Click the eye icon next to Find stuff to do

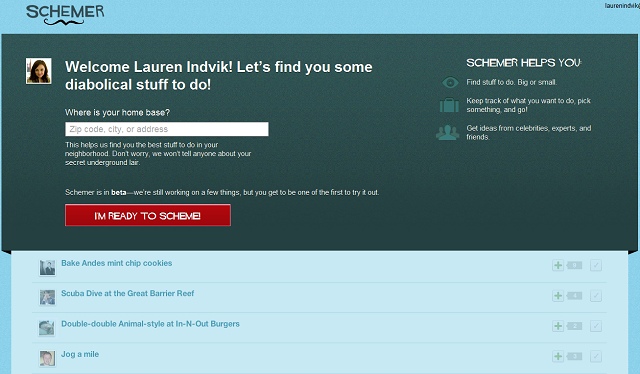(x=450, y=82)
